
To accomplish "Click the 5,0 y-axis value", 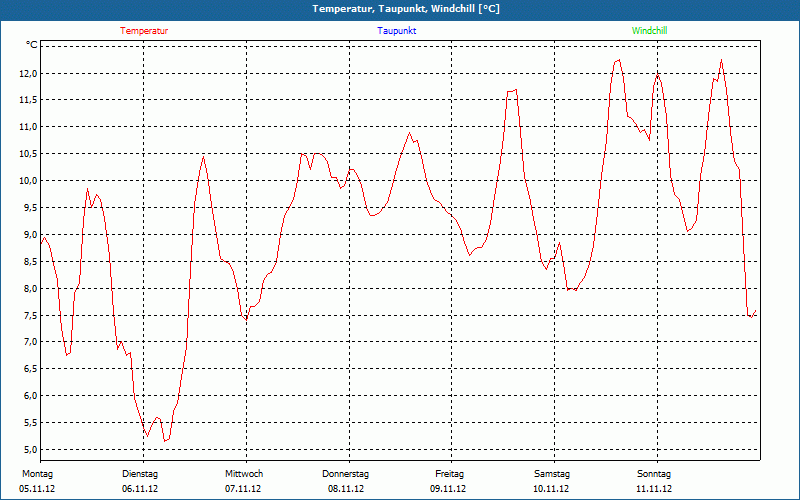I will [x=30, y=449].
